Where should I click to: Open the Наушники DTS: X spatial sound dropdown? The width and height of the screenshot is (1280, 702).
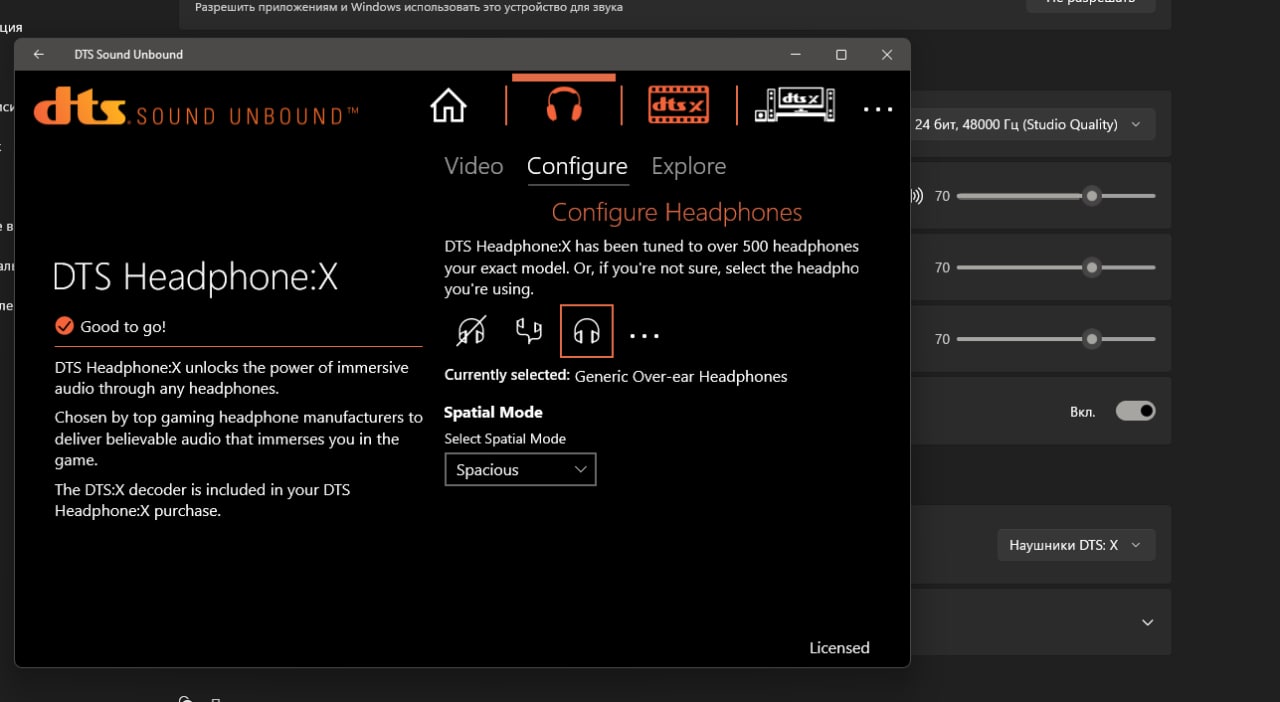point(1076,545)
